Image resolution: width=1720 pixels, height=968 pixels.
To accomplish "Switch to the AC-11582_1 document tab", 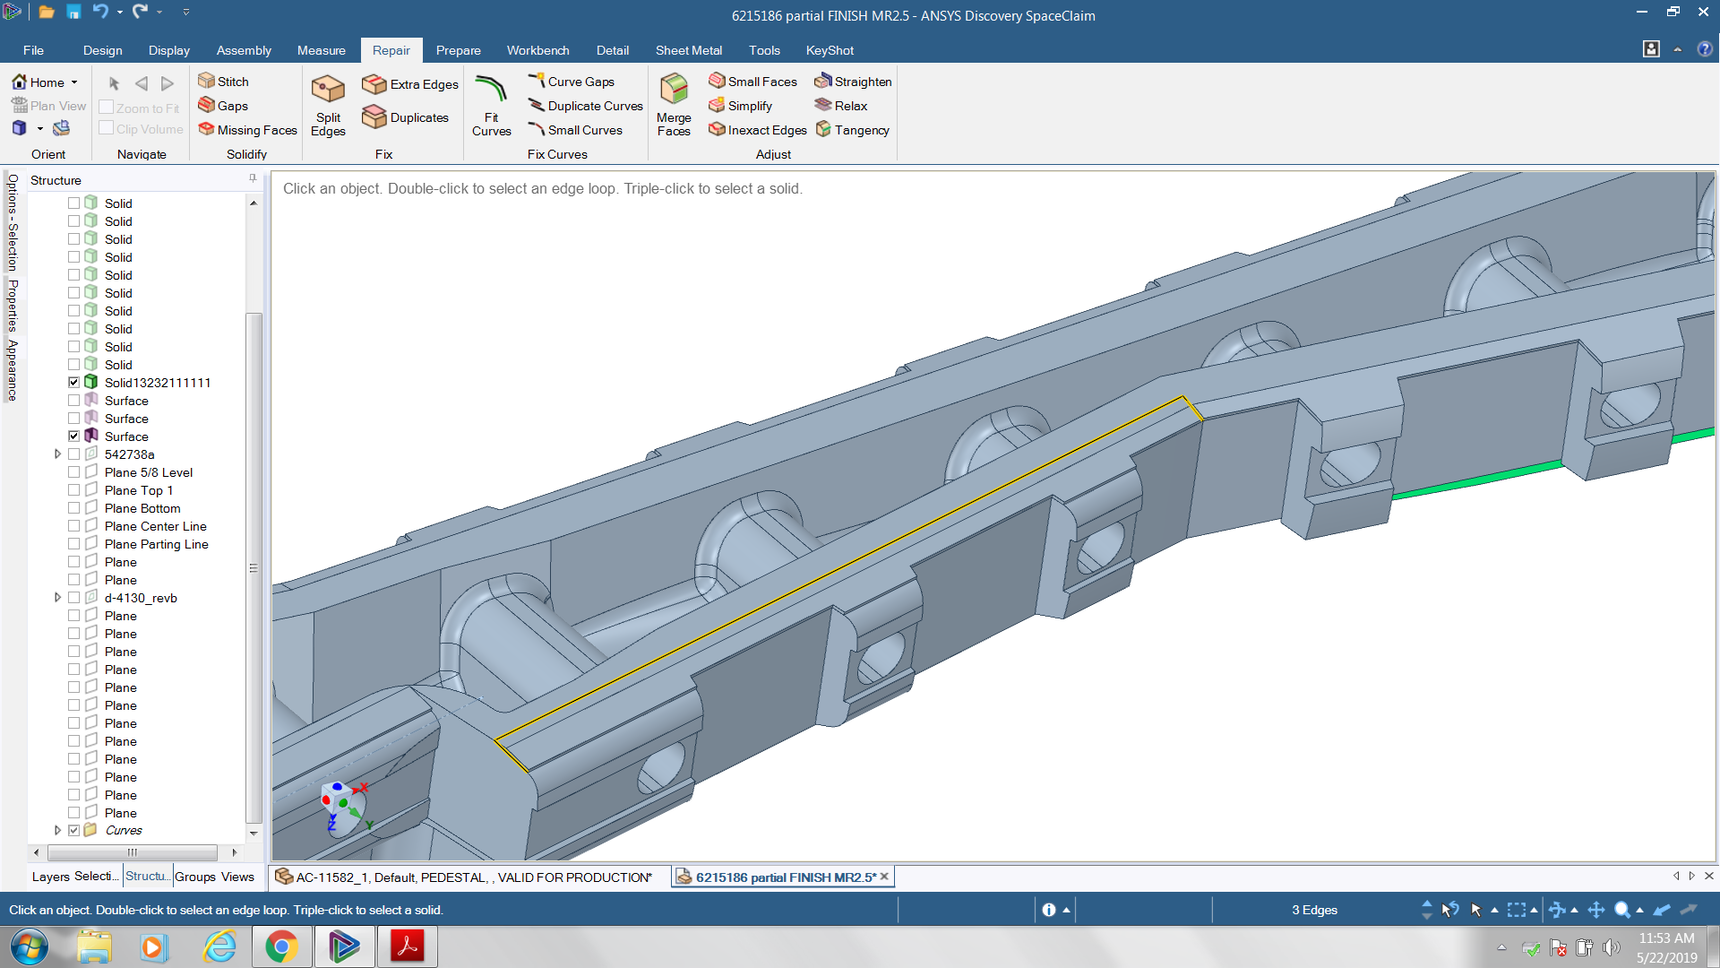I will tap(464, 877).
